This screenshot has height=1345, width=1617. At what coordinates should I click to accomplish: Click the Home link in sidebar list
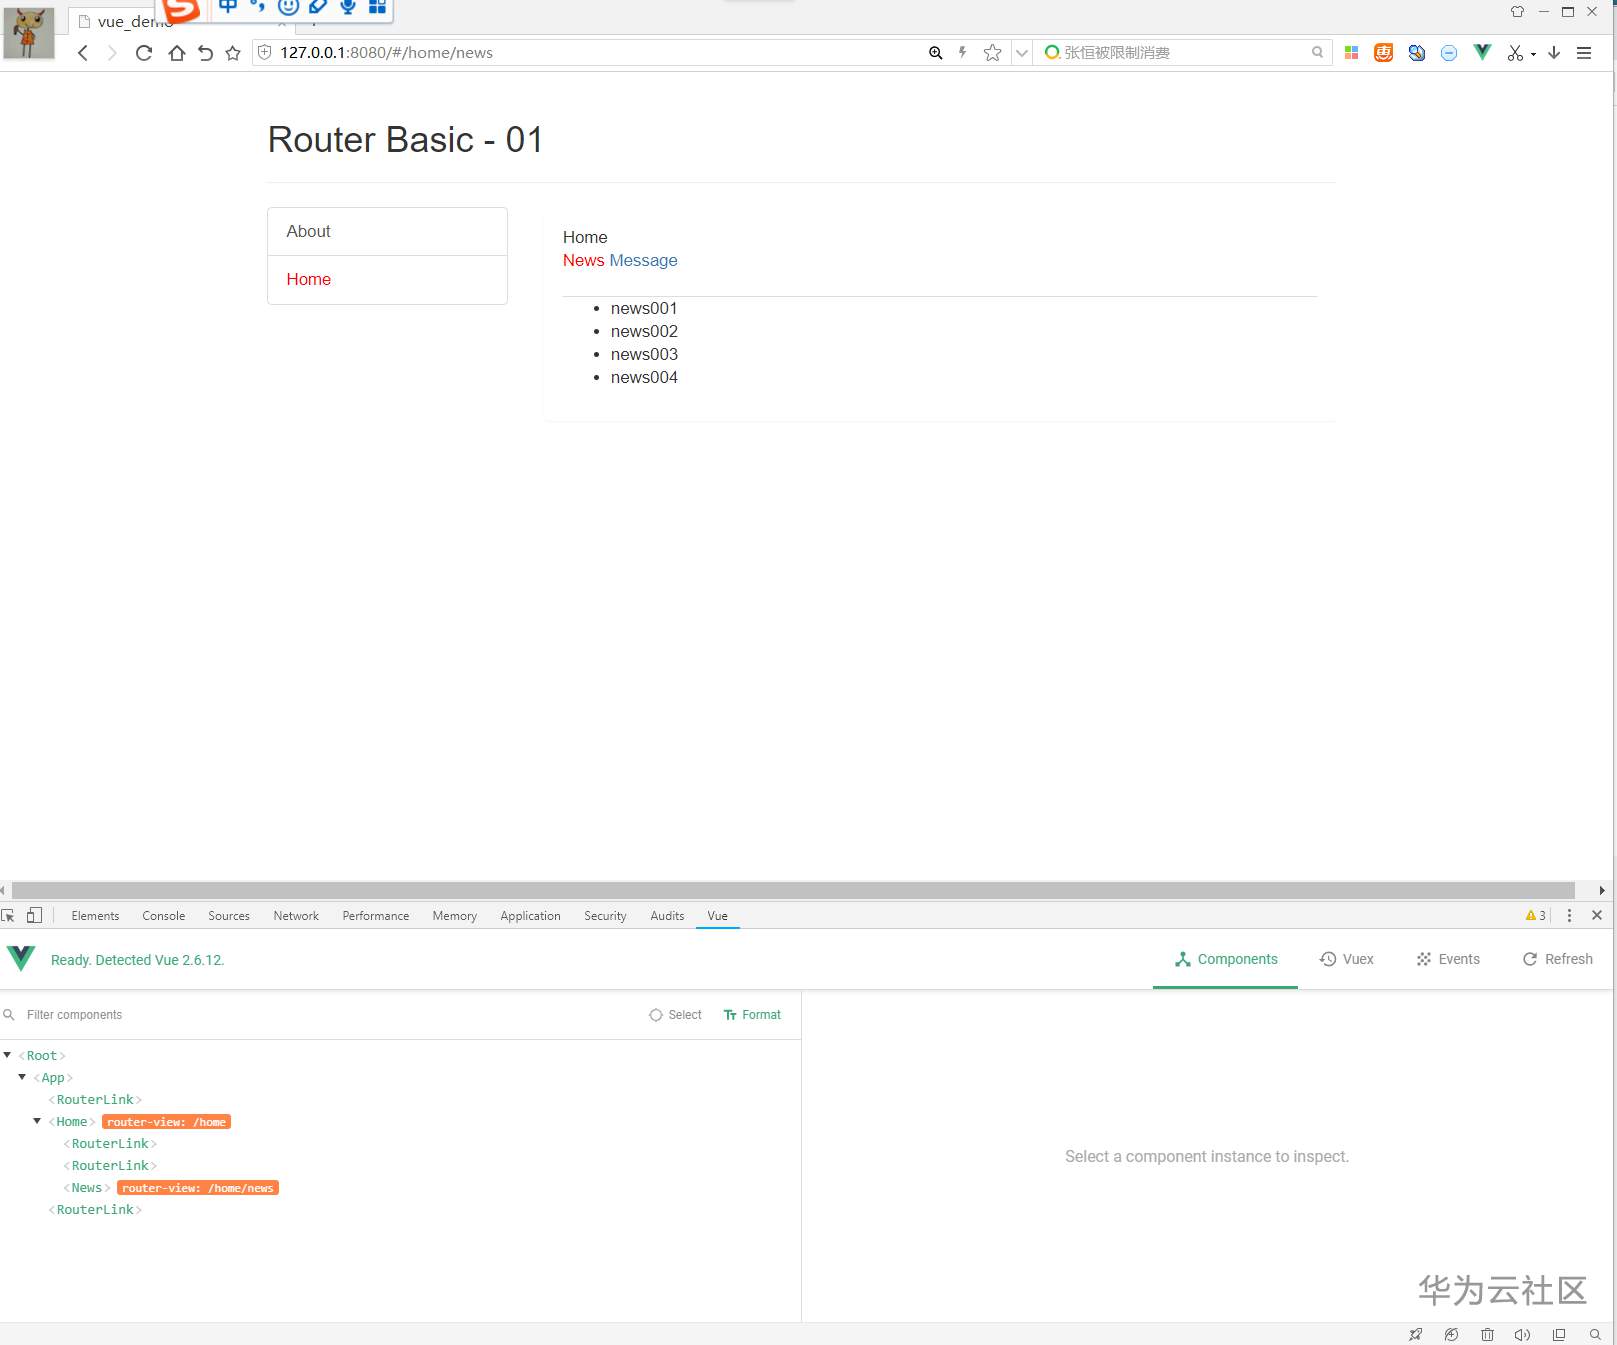[387, 280]
